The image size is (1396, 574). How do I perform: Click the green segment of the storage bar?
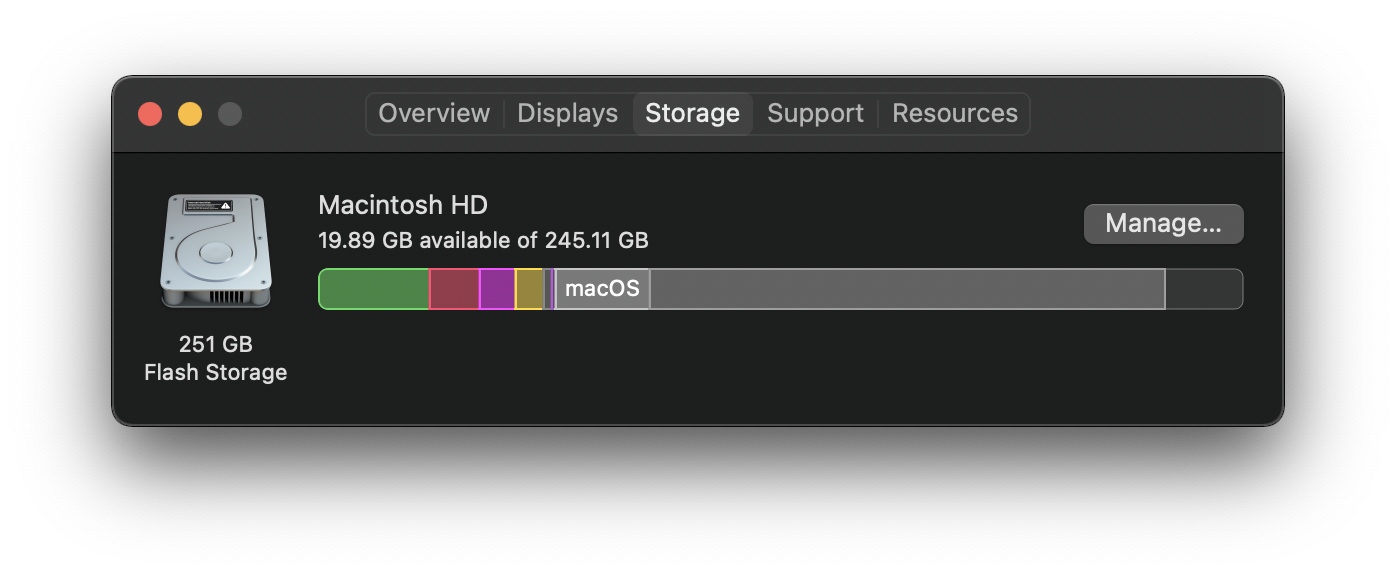(374, 289)
